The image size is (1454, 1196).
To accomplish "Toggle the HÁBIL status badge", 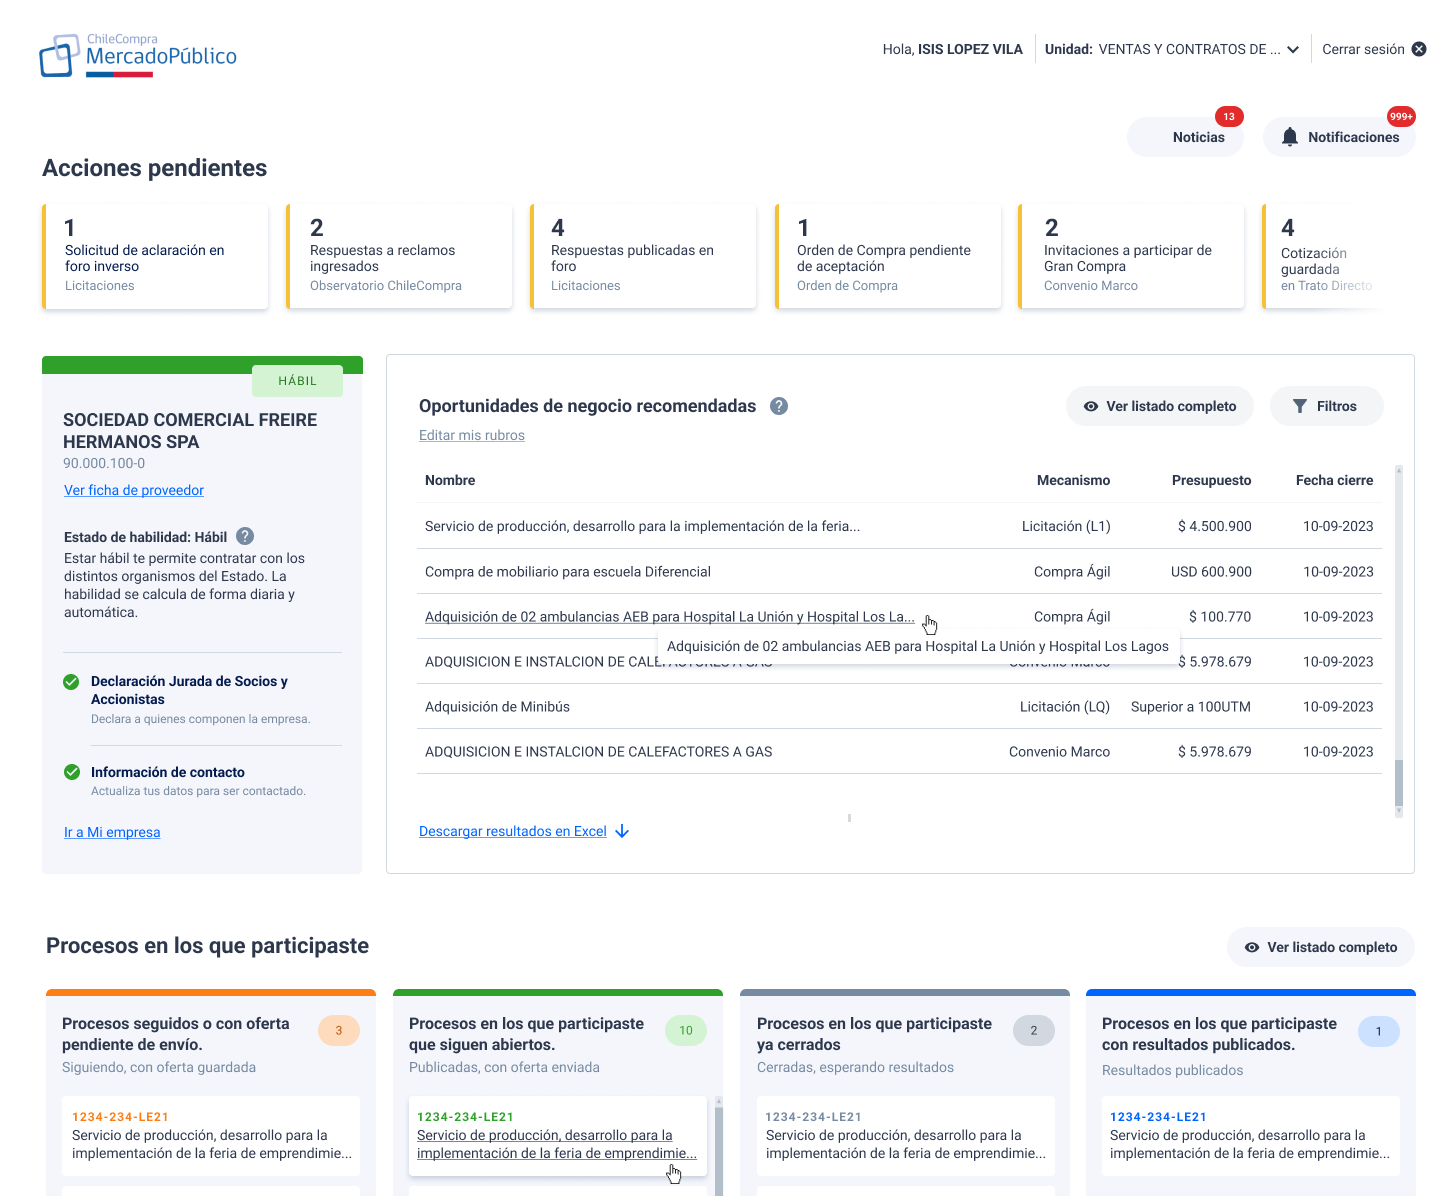I will pos(297,381).
